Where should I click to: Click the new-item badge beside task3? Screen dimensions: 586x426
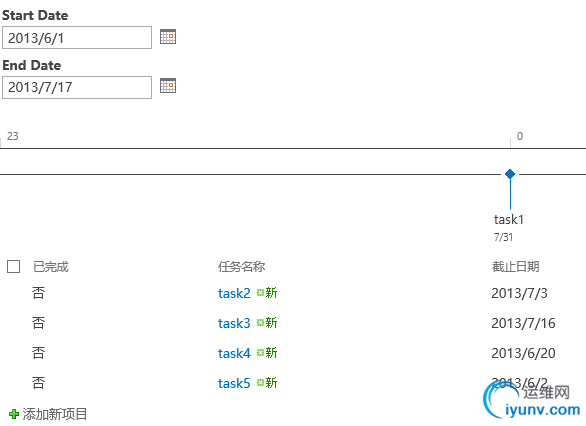tap(267, 322)
